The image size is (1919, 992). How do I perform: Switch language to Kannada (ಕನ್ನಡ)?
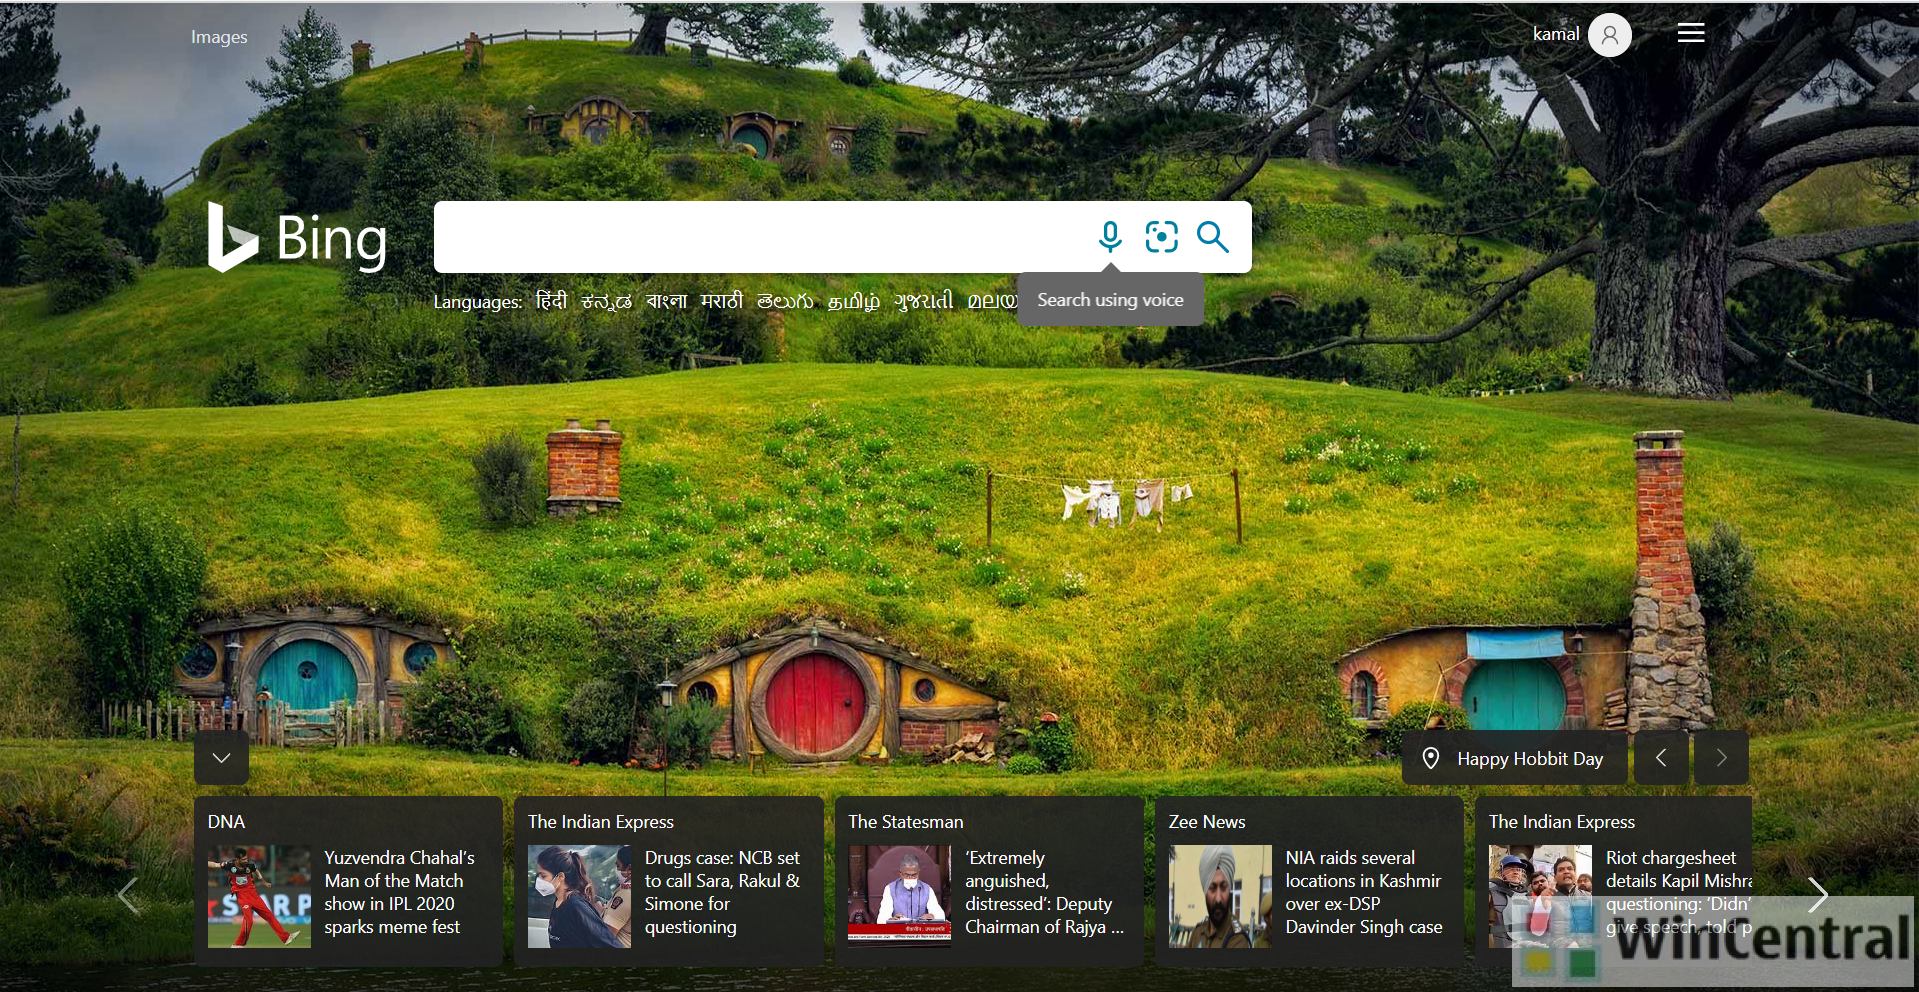(x=607, y=301)
